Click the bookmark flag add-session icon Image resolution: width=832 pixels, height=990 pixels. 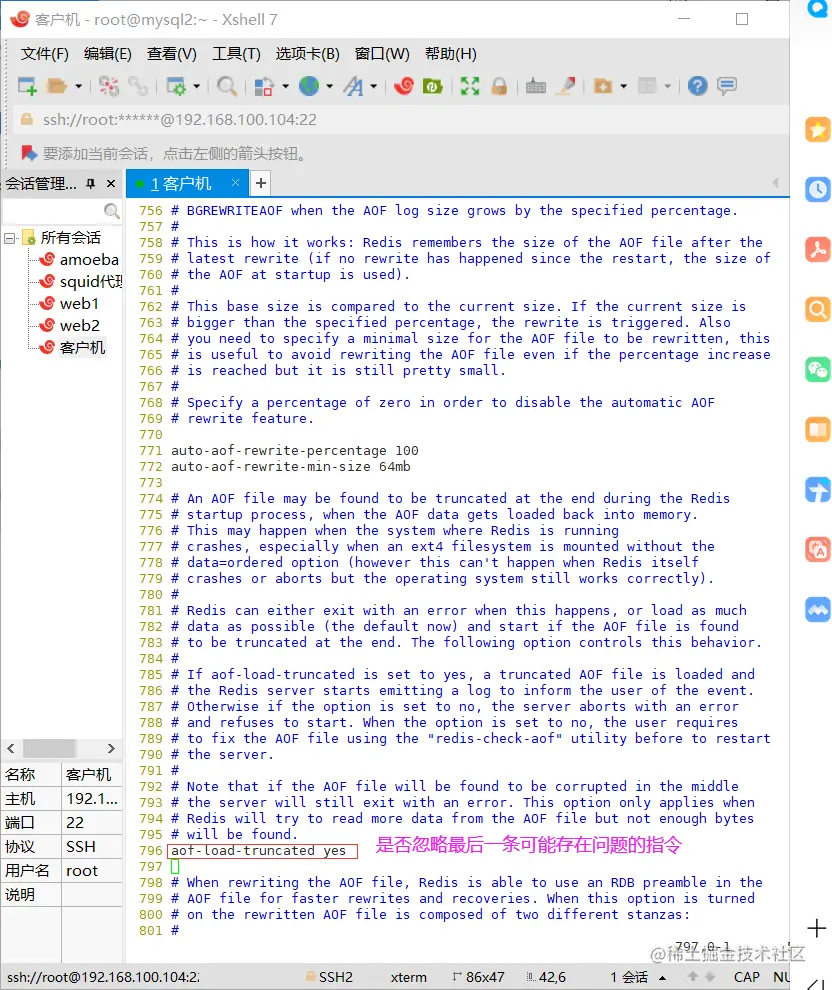click(28, 153)
